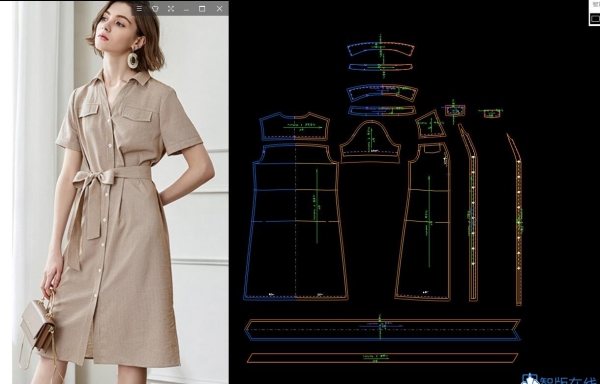Select the large back body pattern piece
Viewport: 600px width, 384px height.
(295, 222)
